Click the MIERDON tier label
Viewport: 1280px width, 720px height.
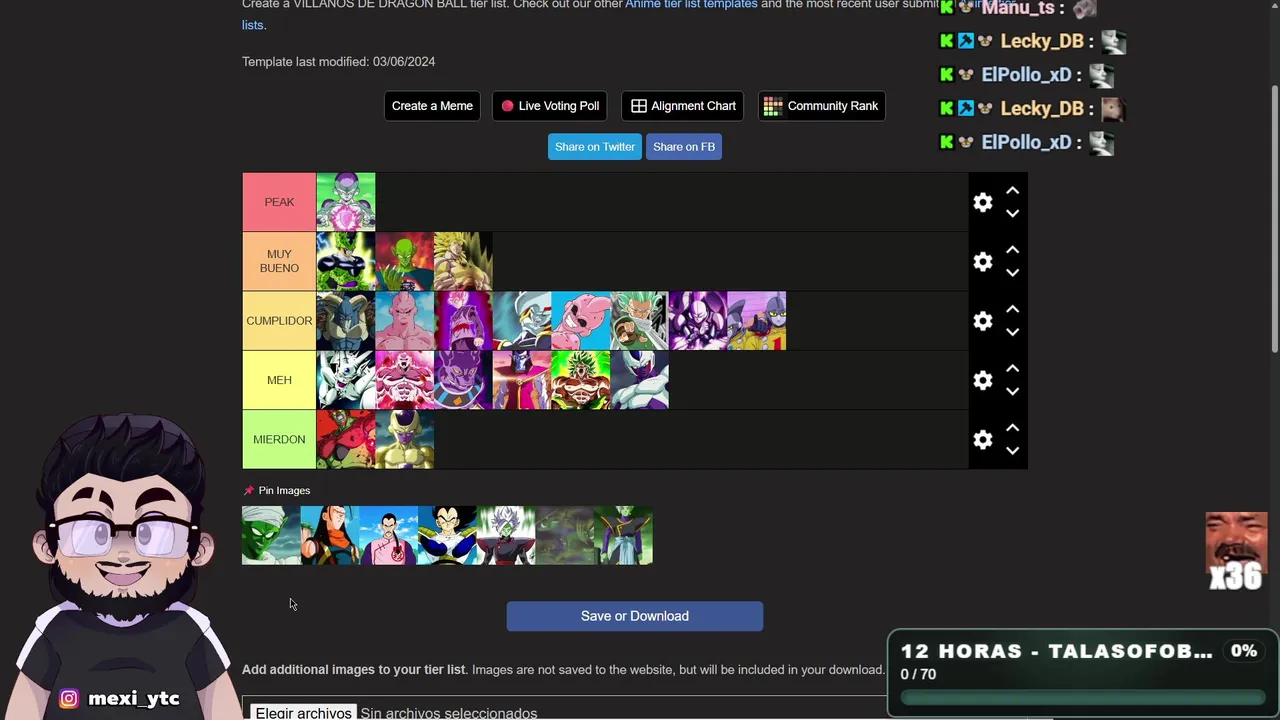(x=279, y=440)
